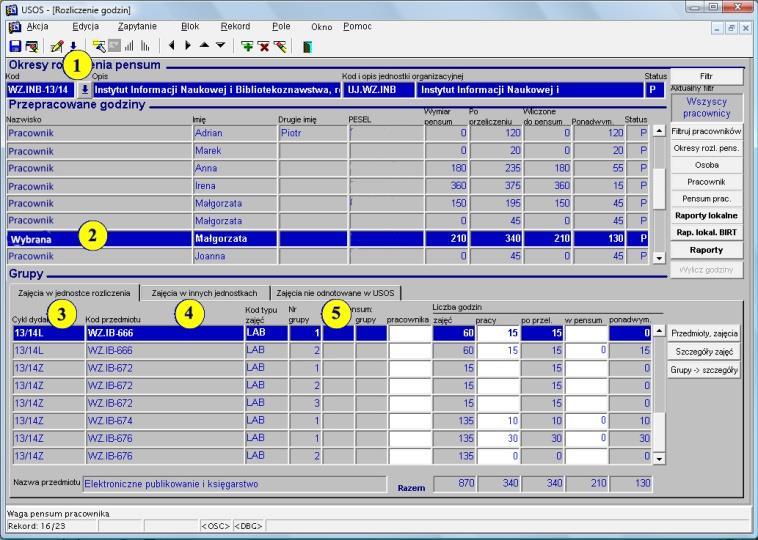
Task: Open the Akcja menu
Action: click(x=37, y=26)
